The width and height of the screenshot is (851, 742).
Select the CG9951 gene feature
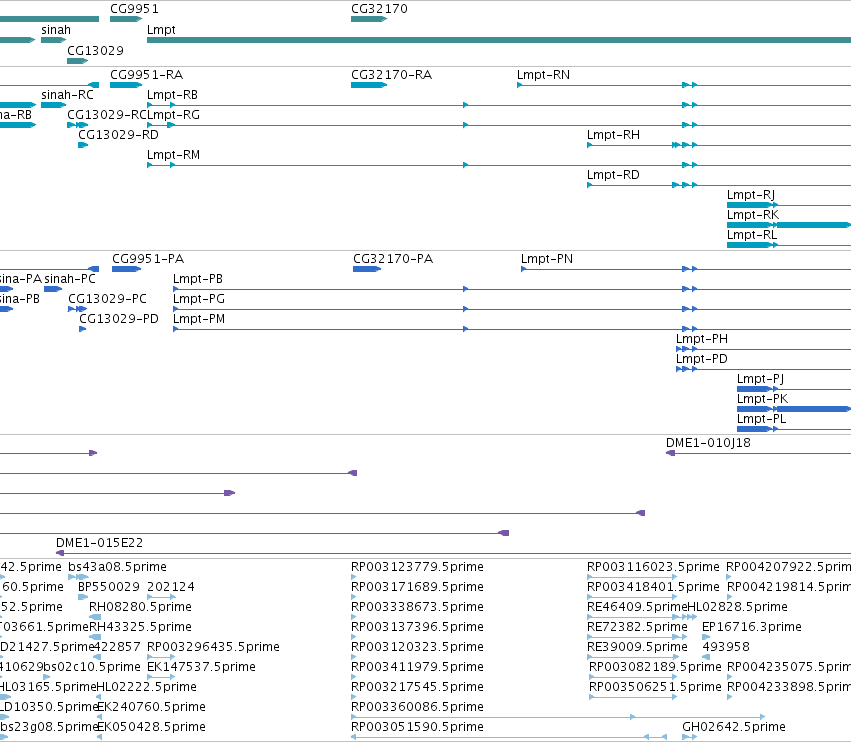[126, 19]
